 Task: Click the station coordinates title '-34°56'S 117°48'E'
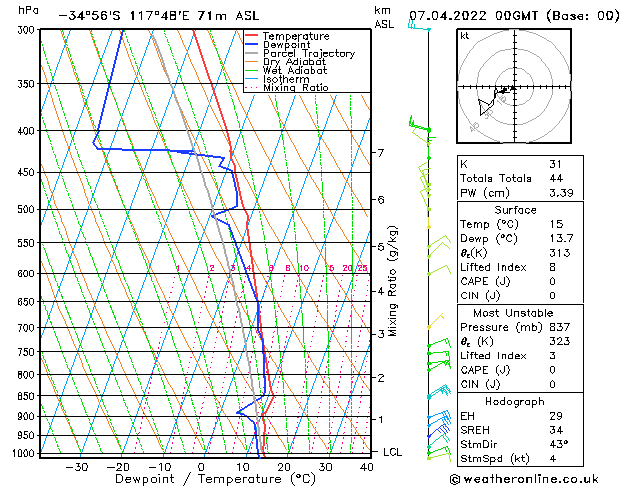[x=124, y=16]
